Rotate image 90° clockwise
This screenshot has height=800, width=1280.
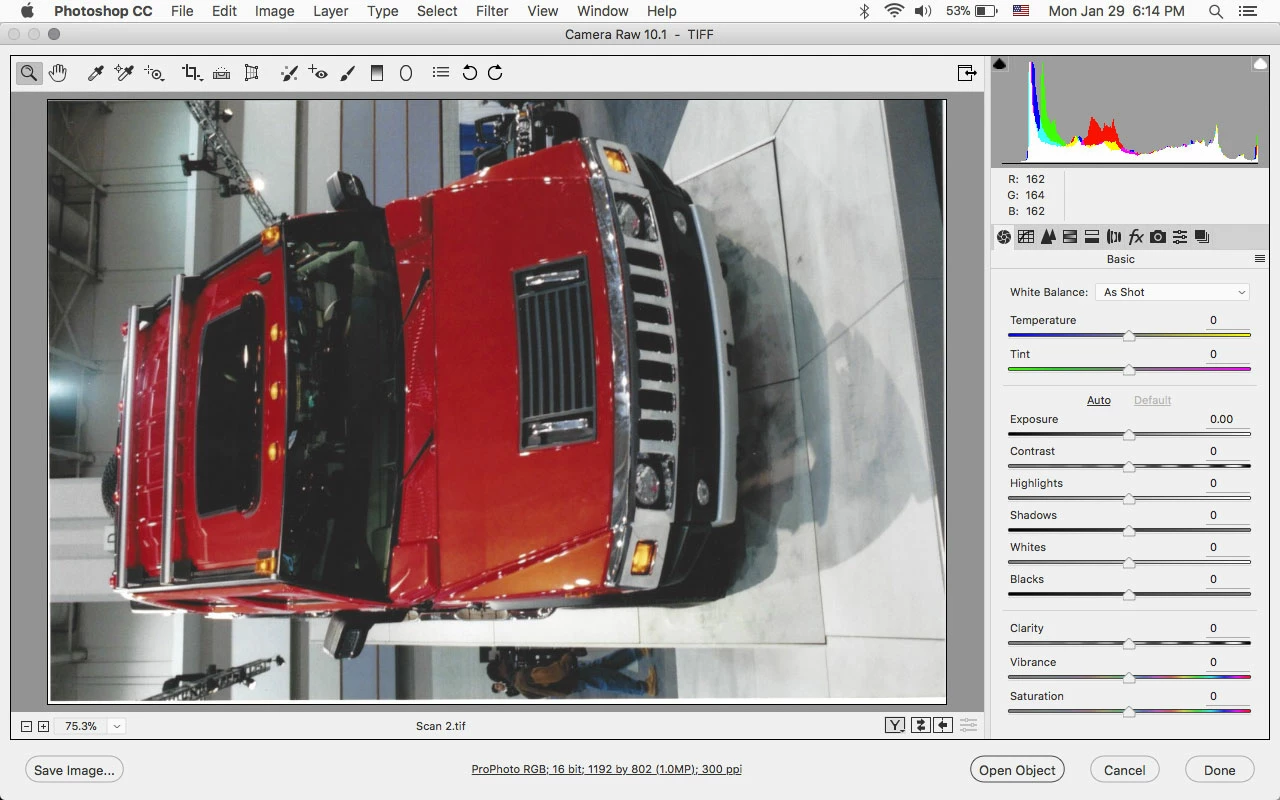[495, 73]
